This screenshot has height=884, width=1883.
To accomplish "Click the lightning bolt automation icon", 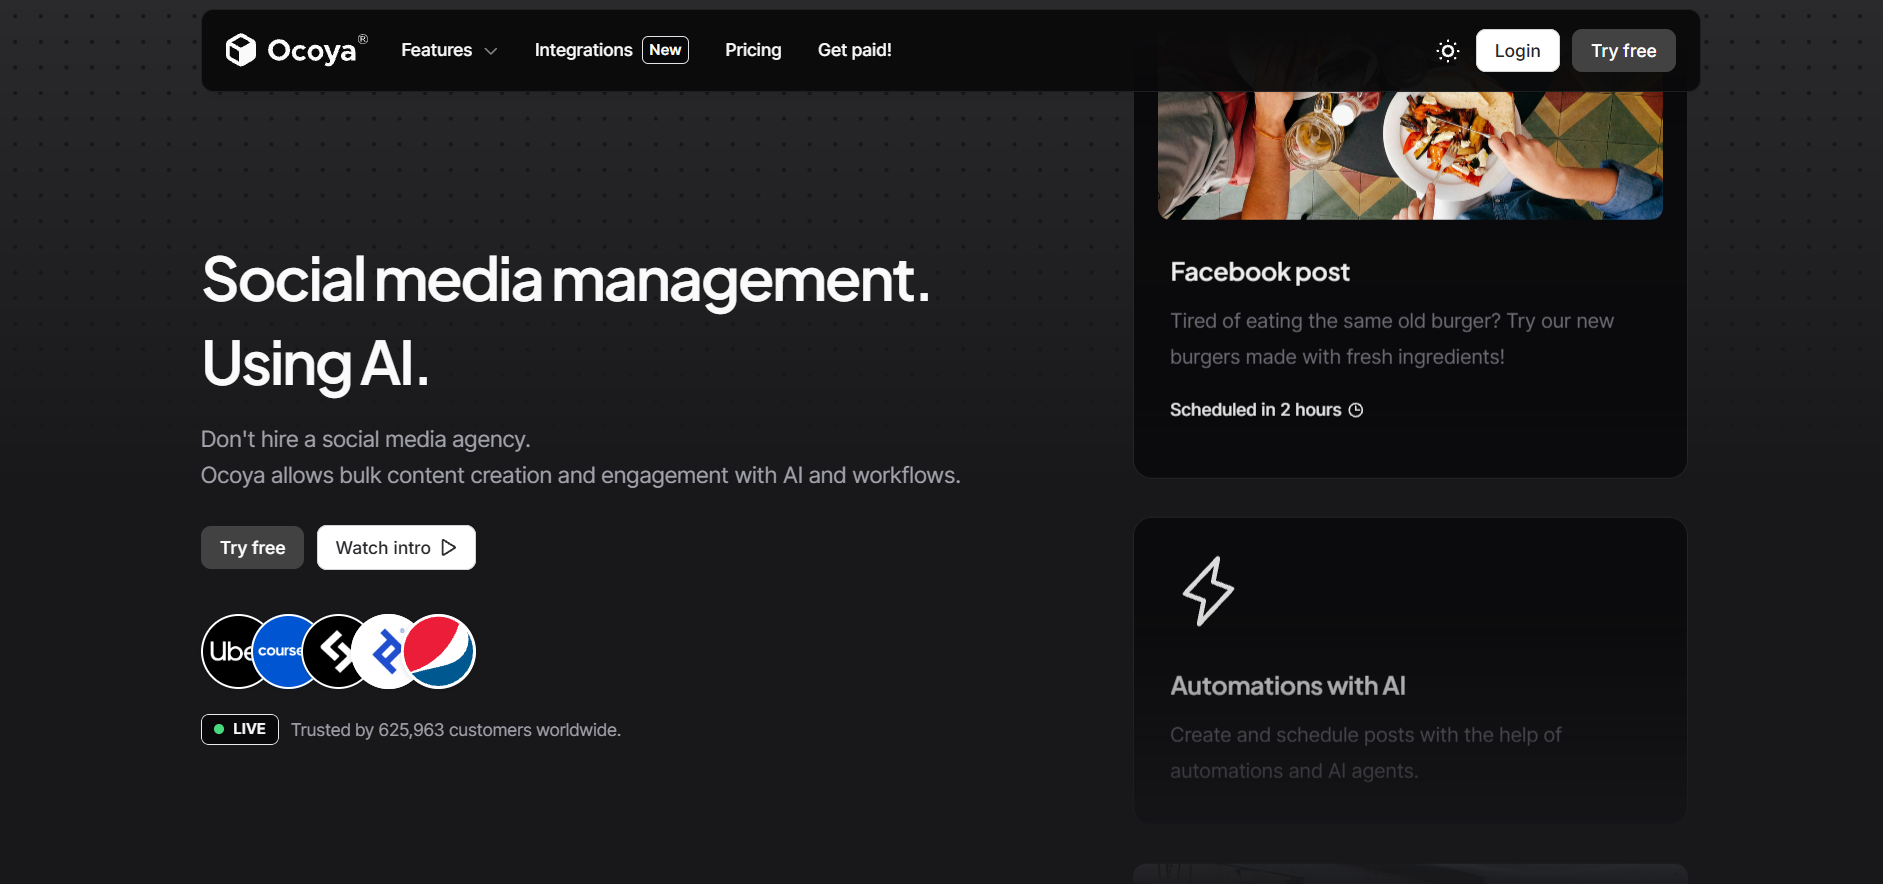I will point(1208,591).
